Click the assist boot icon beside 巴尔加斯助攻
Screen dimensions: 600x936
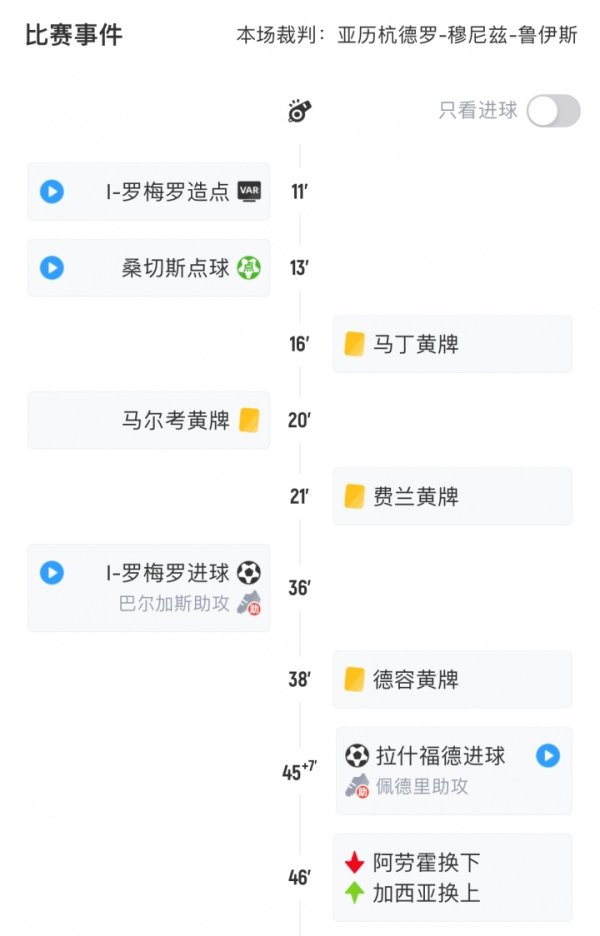coord(249,603)
